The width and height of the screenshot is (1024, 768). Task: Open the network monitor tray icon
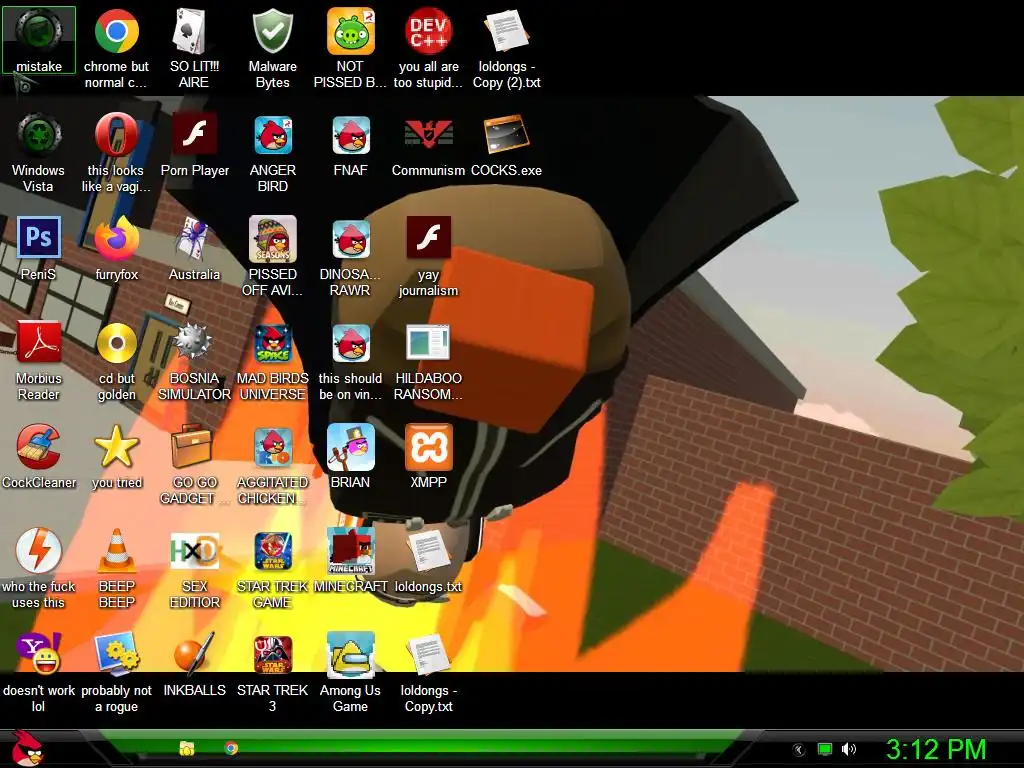825,749
